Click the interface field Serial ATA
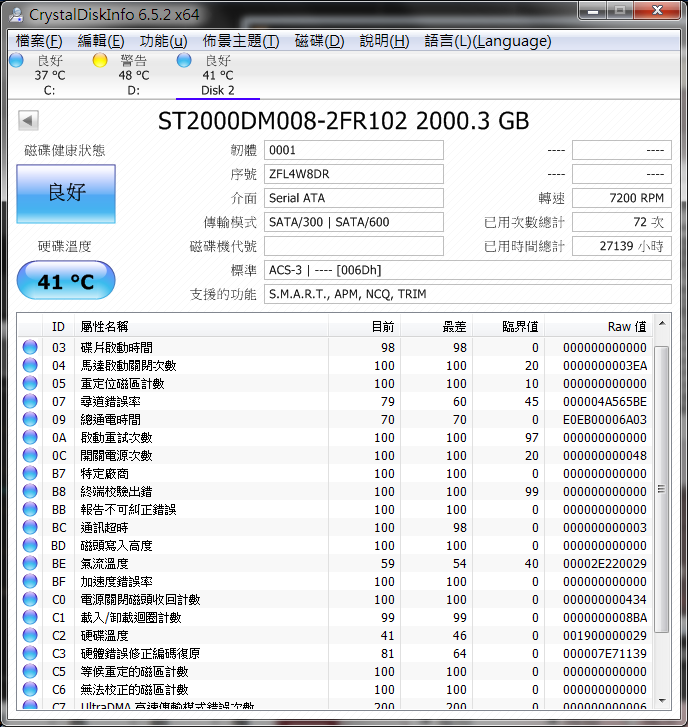Viewport: 688px width, 727px height. (x=354, y=198)
